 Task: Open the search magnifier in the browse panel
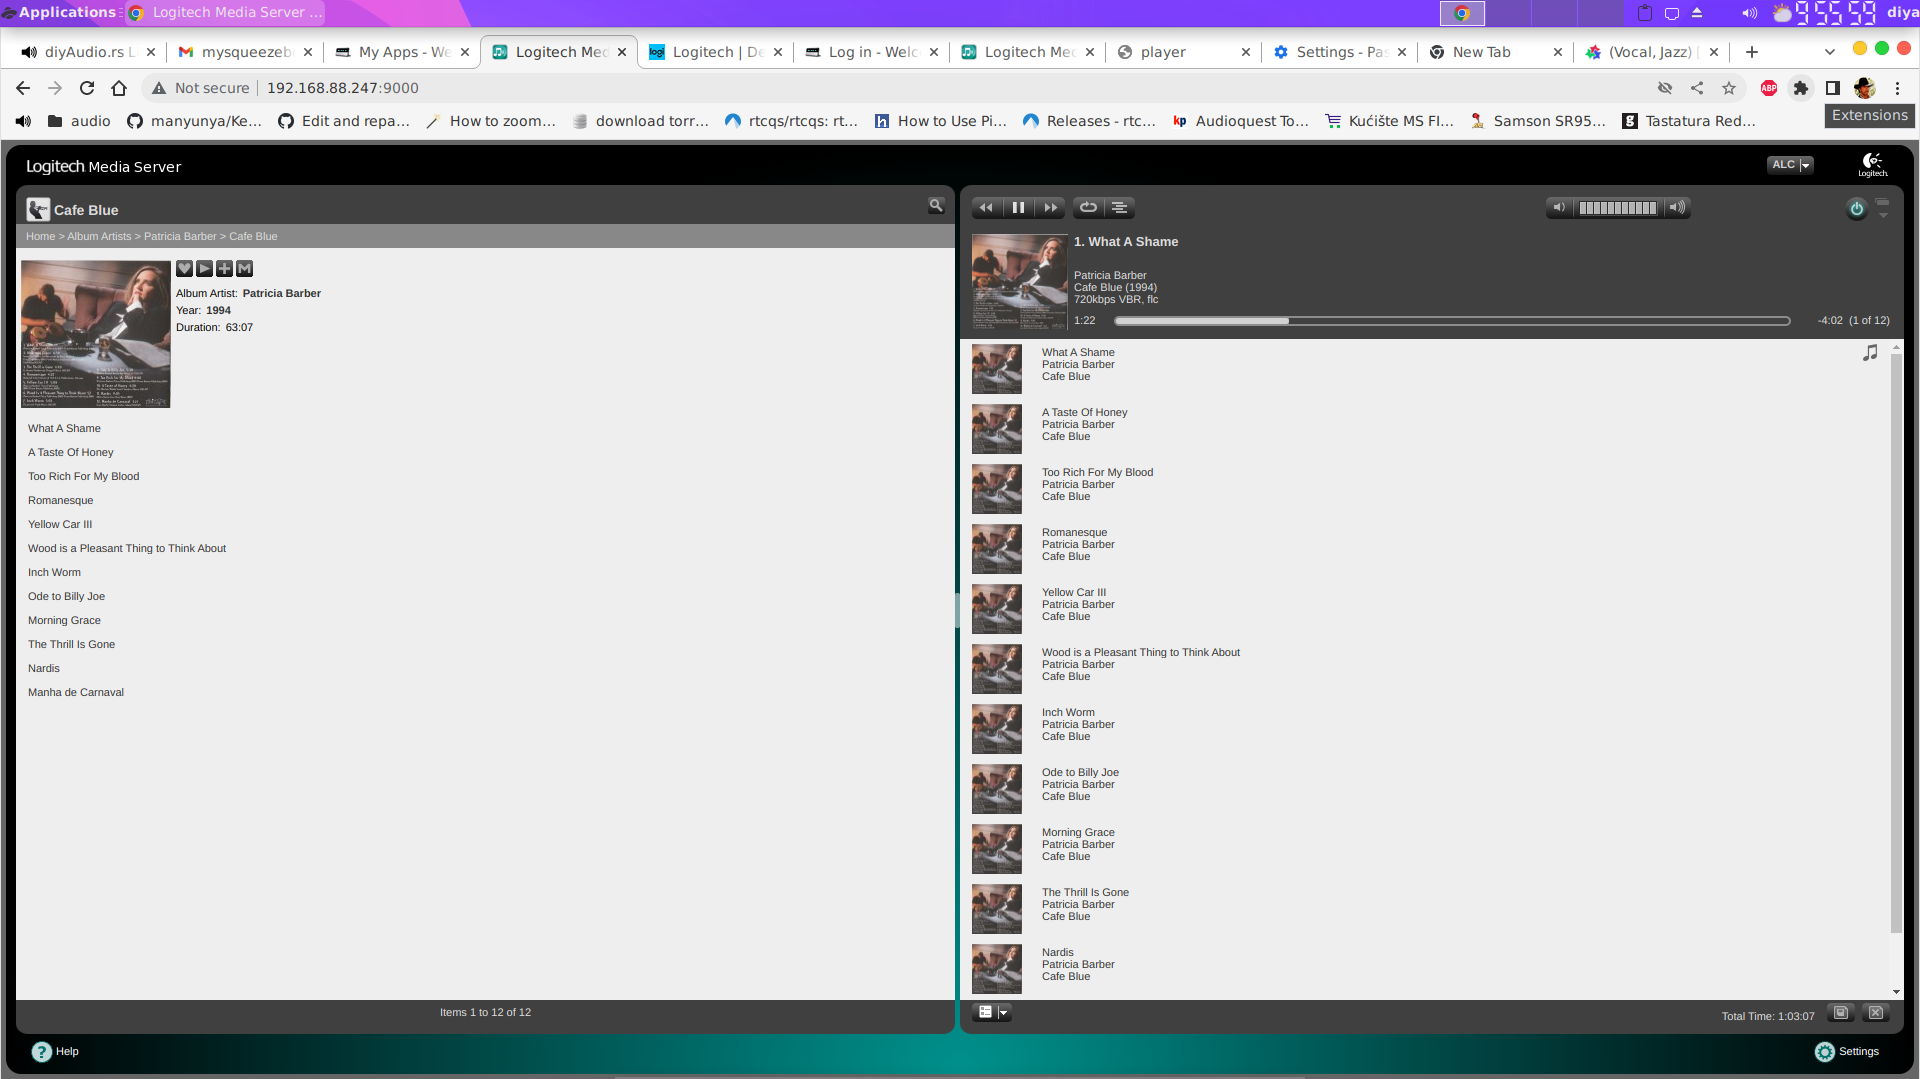point(936,205)
